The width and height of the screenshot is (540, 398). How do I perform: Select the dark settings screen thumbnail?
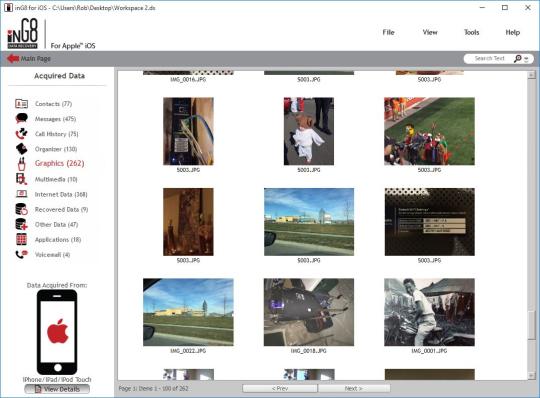click(429, 222)
